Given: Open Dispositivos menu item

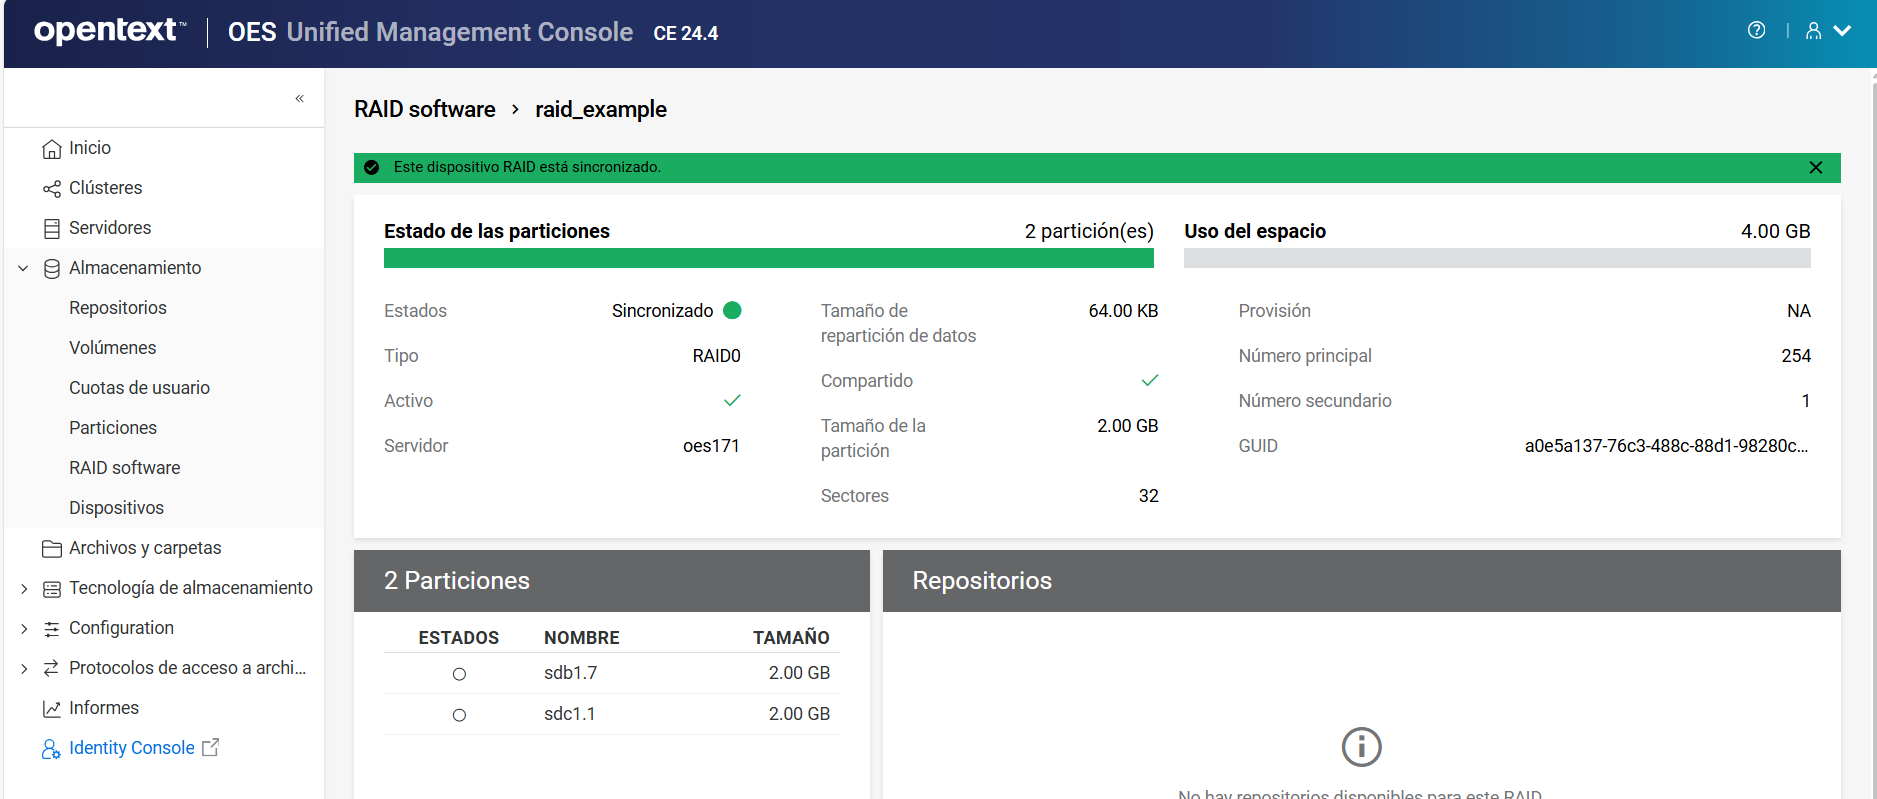Looking at the screenshot, I should (x=116, y=508).
